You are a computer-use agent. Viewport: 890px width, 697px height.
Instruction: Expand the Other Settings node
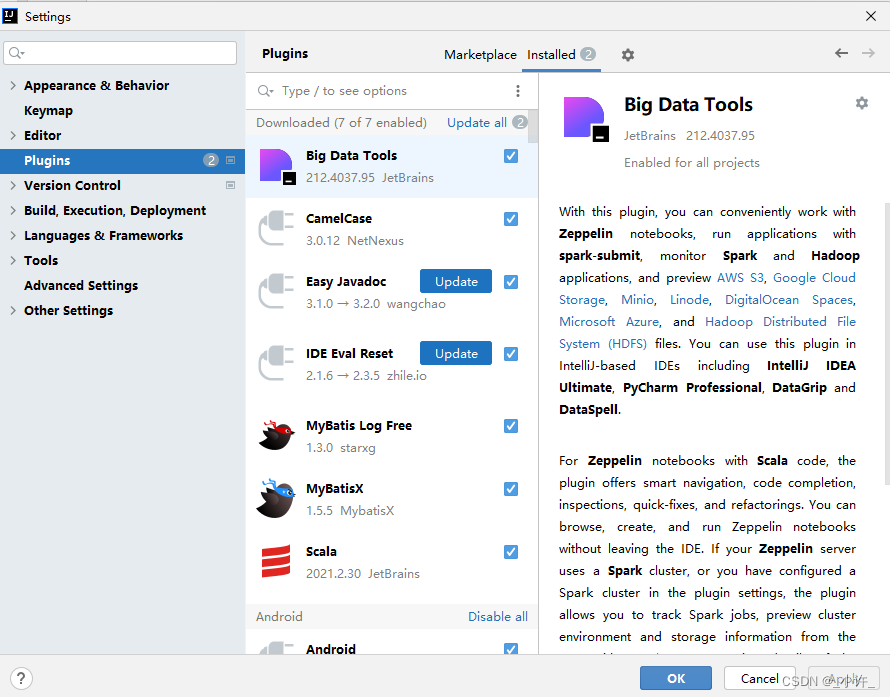[12, 310]
